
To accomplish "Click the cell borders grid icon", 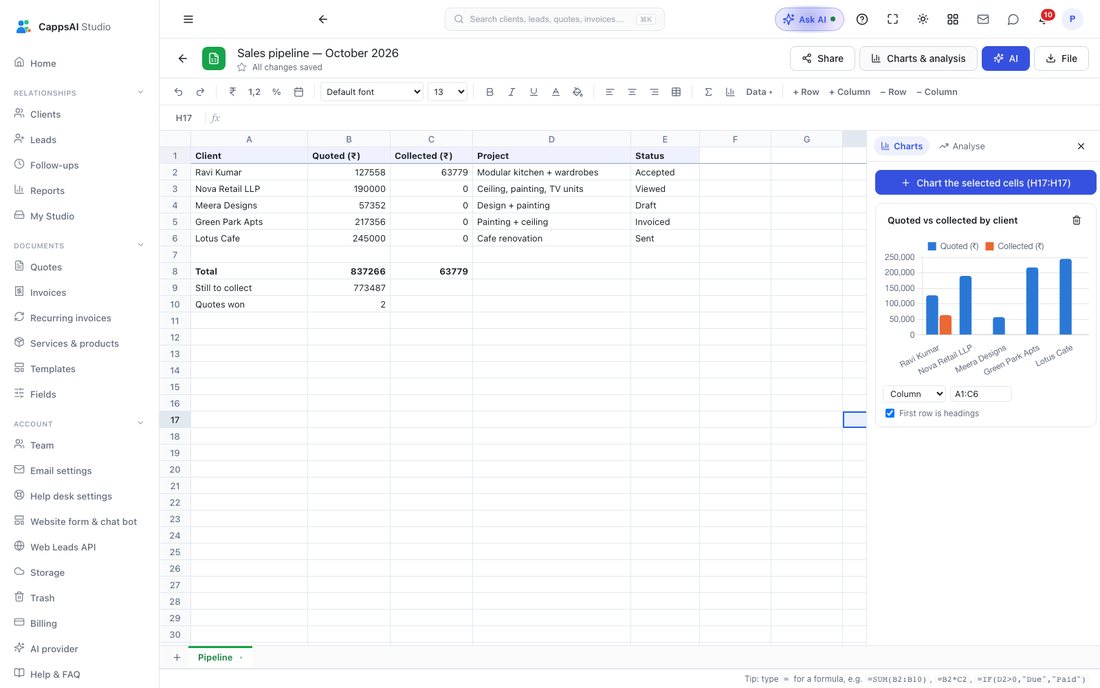I will coord(676,92).
